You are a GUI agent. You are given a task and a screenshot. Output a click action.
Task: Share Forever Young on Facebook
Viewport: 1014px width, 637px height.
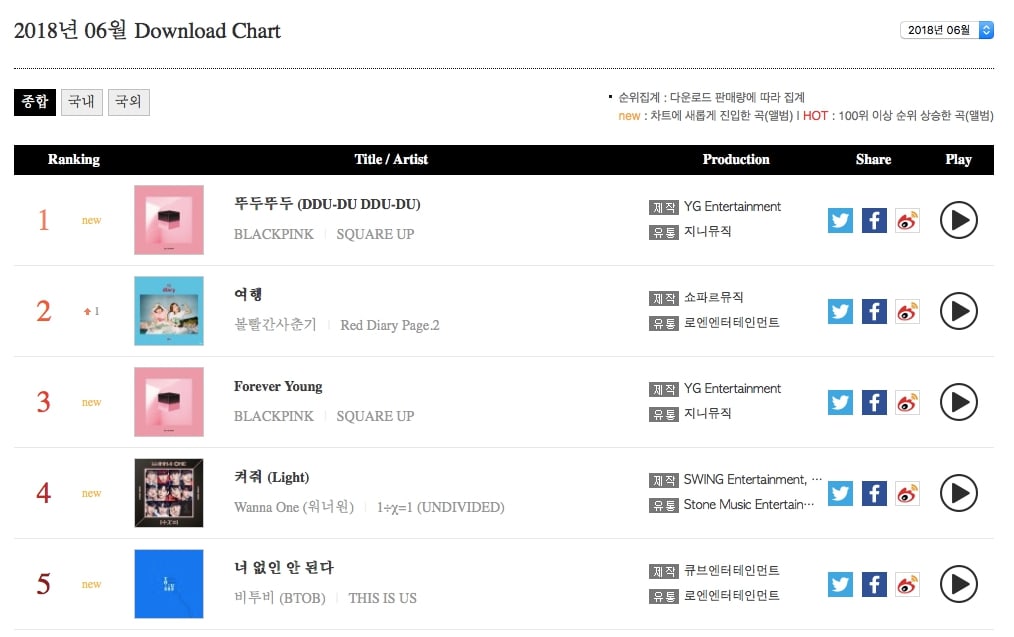tap(874, 402)
